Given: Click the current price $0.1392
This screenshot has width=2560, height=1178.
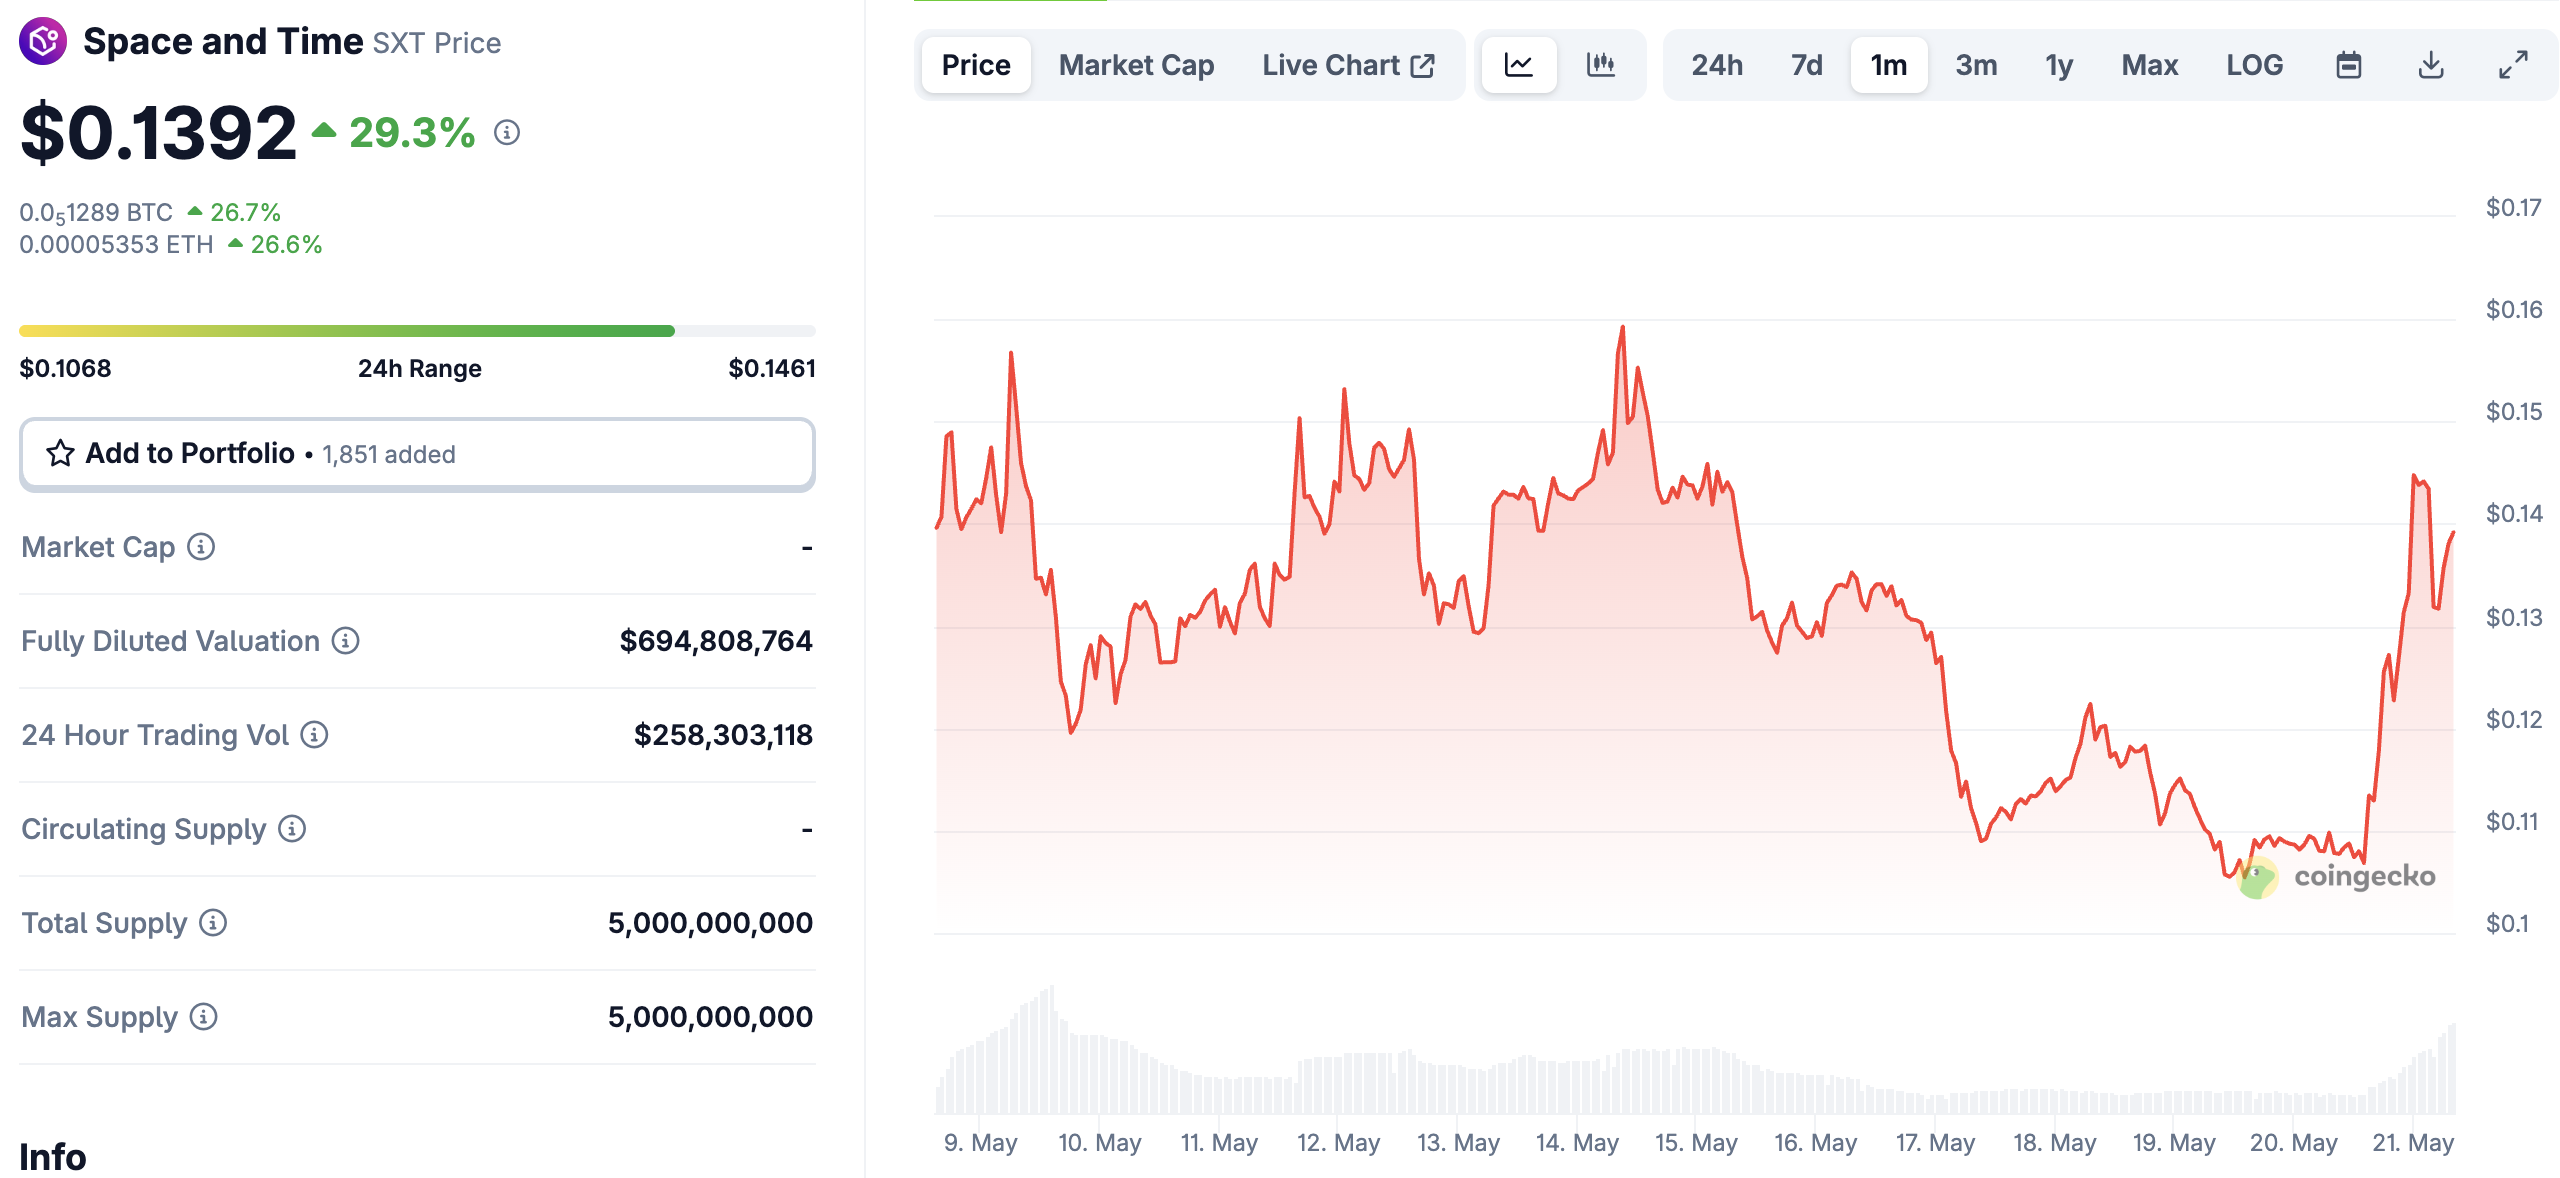Looking at the screenshot, I should [x=159, y=133].
